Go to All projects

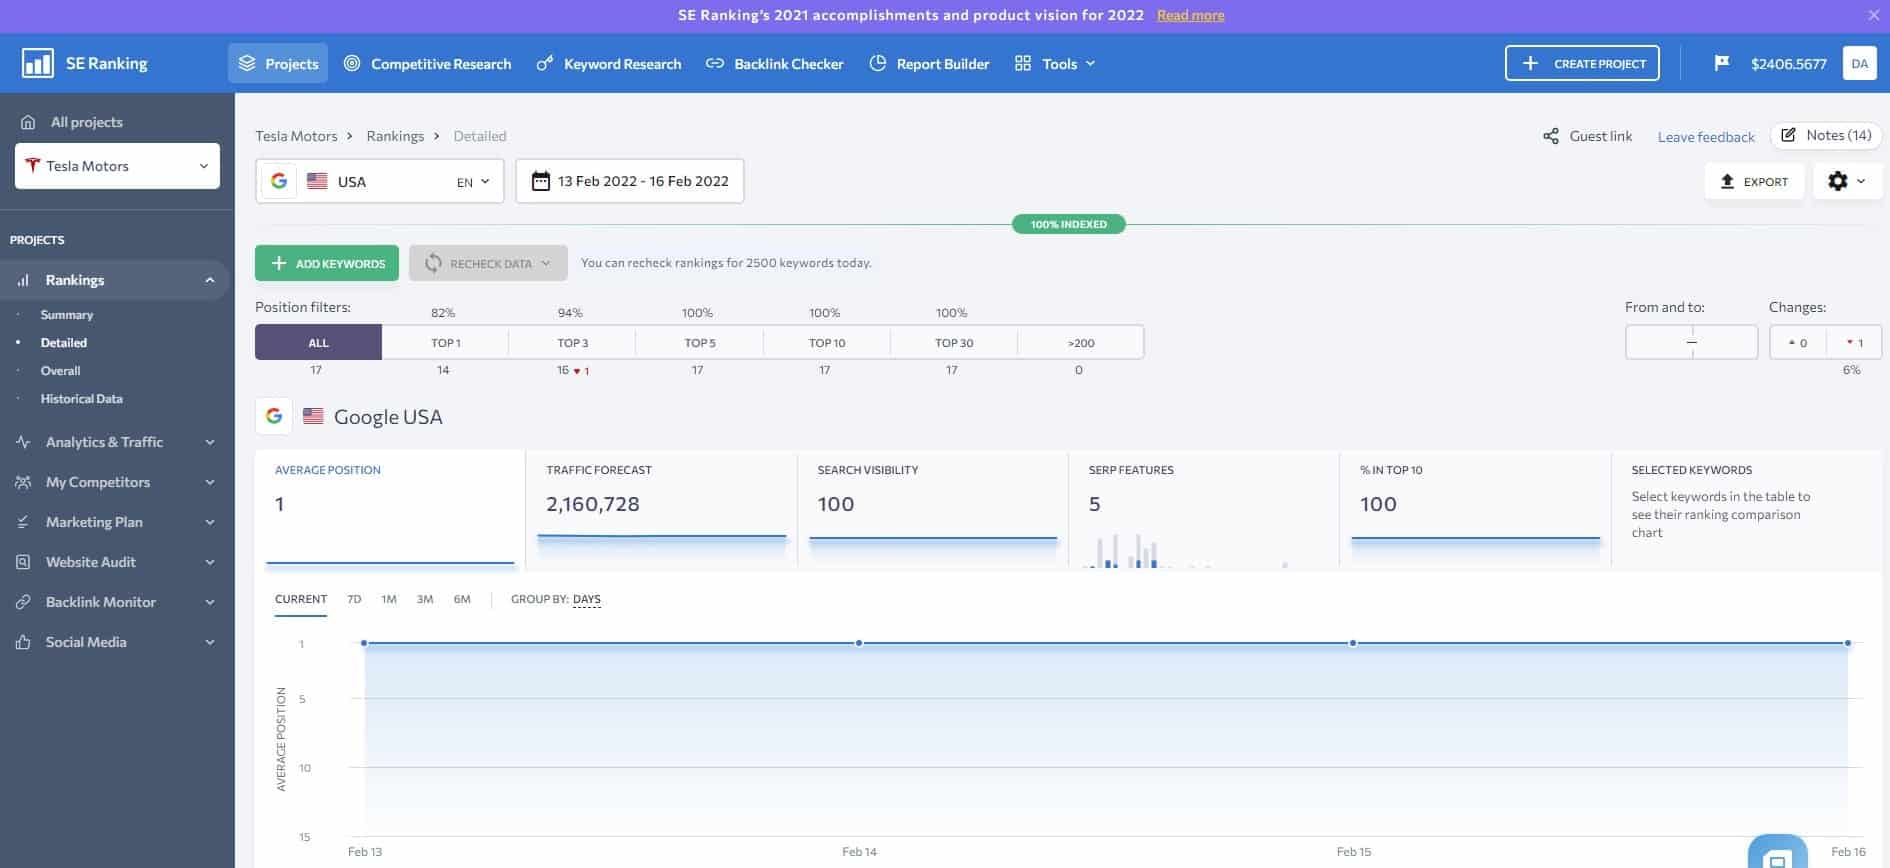pos(72,122)
